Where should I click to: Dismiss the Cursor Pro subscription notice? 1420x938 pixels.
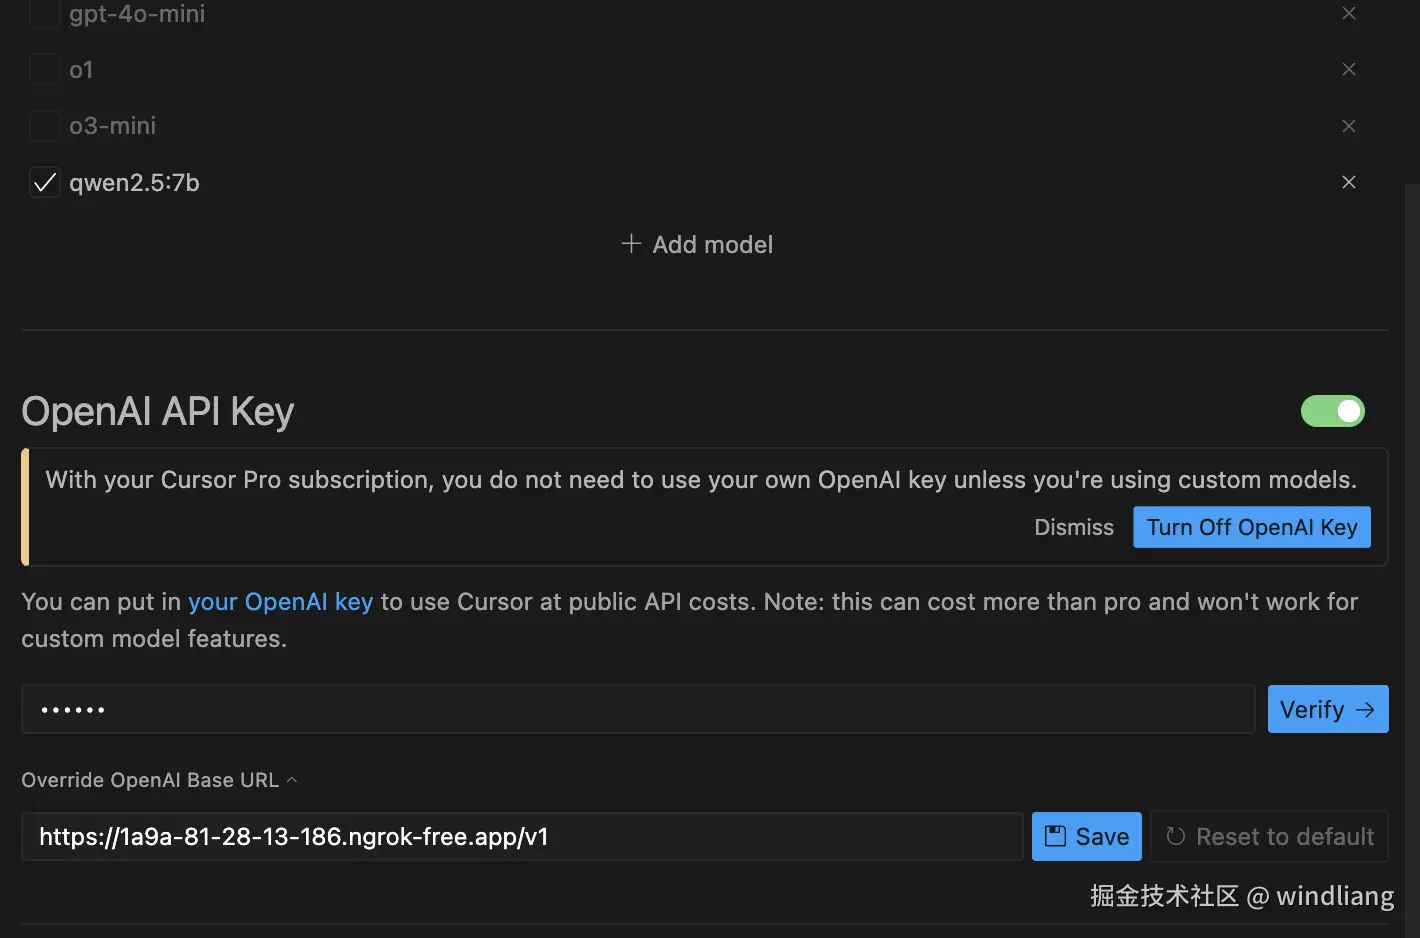(x=1073, y=527)
